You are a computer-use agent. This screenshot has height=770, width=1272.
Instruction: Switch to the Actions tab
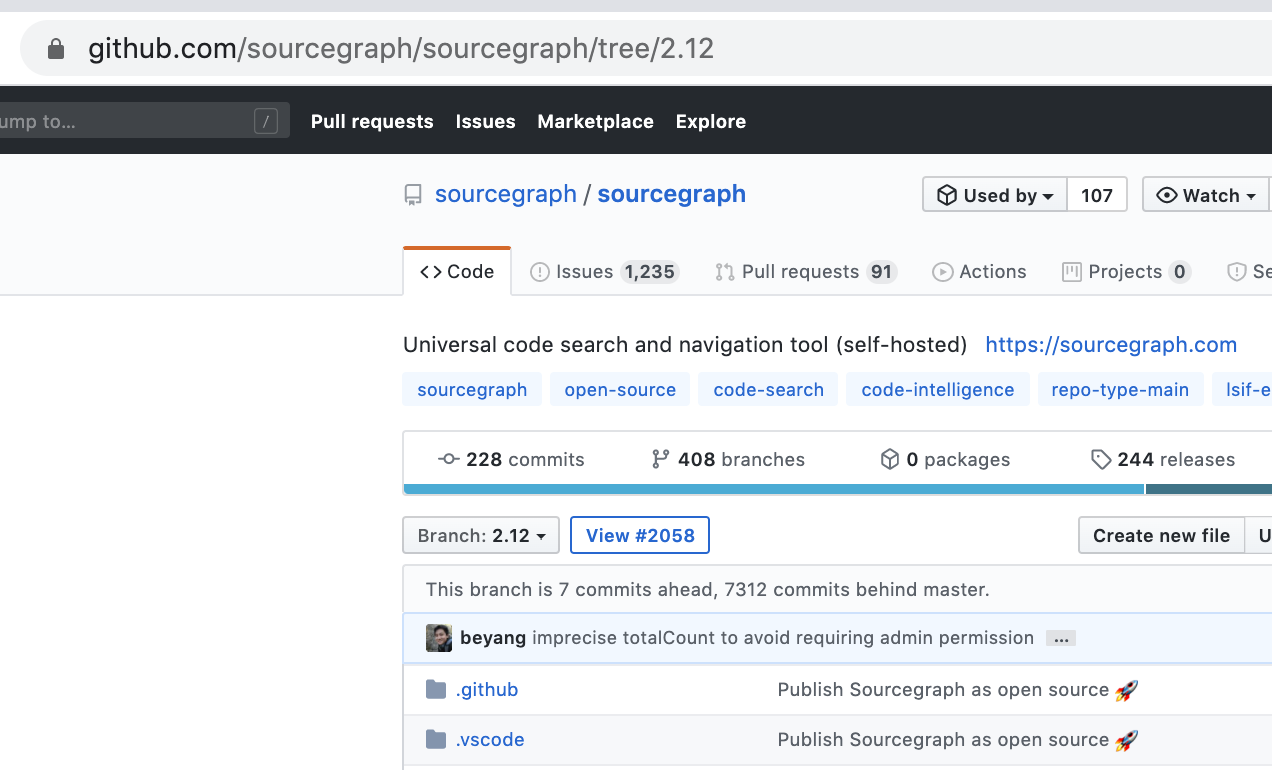click(x=979, y=271)
